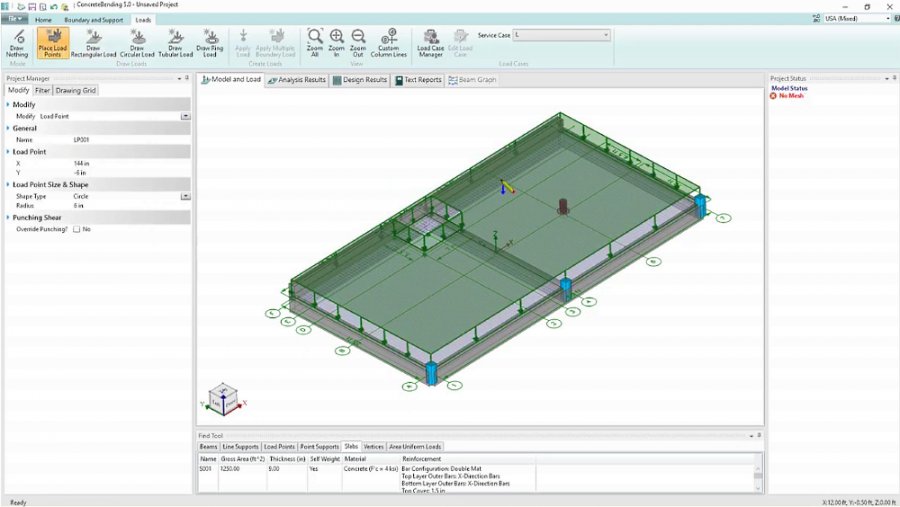This screenshot has height=507, width=900.
Task: Zoom Out of the model
Action: point(358,43)
